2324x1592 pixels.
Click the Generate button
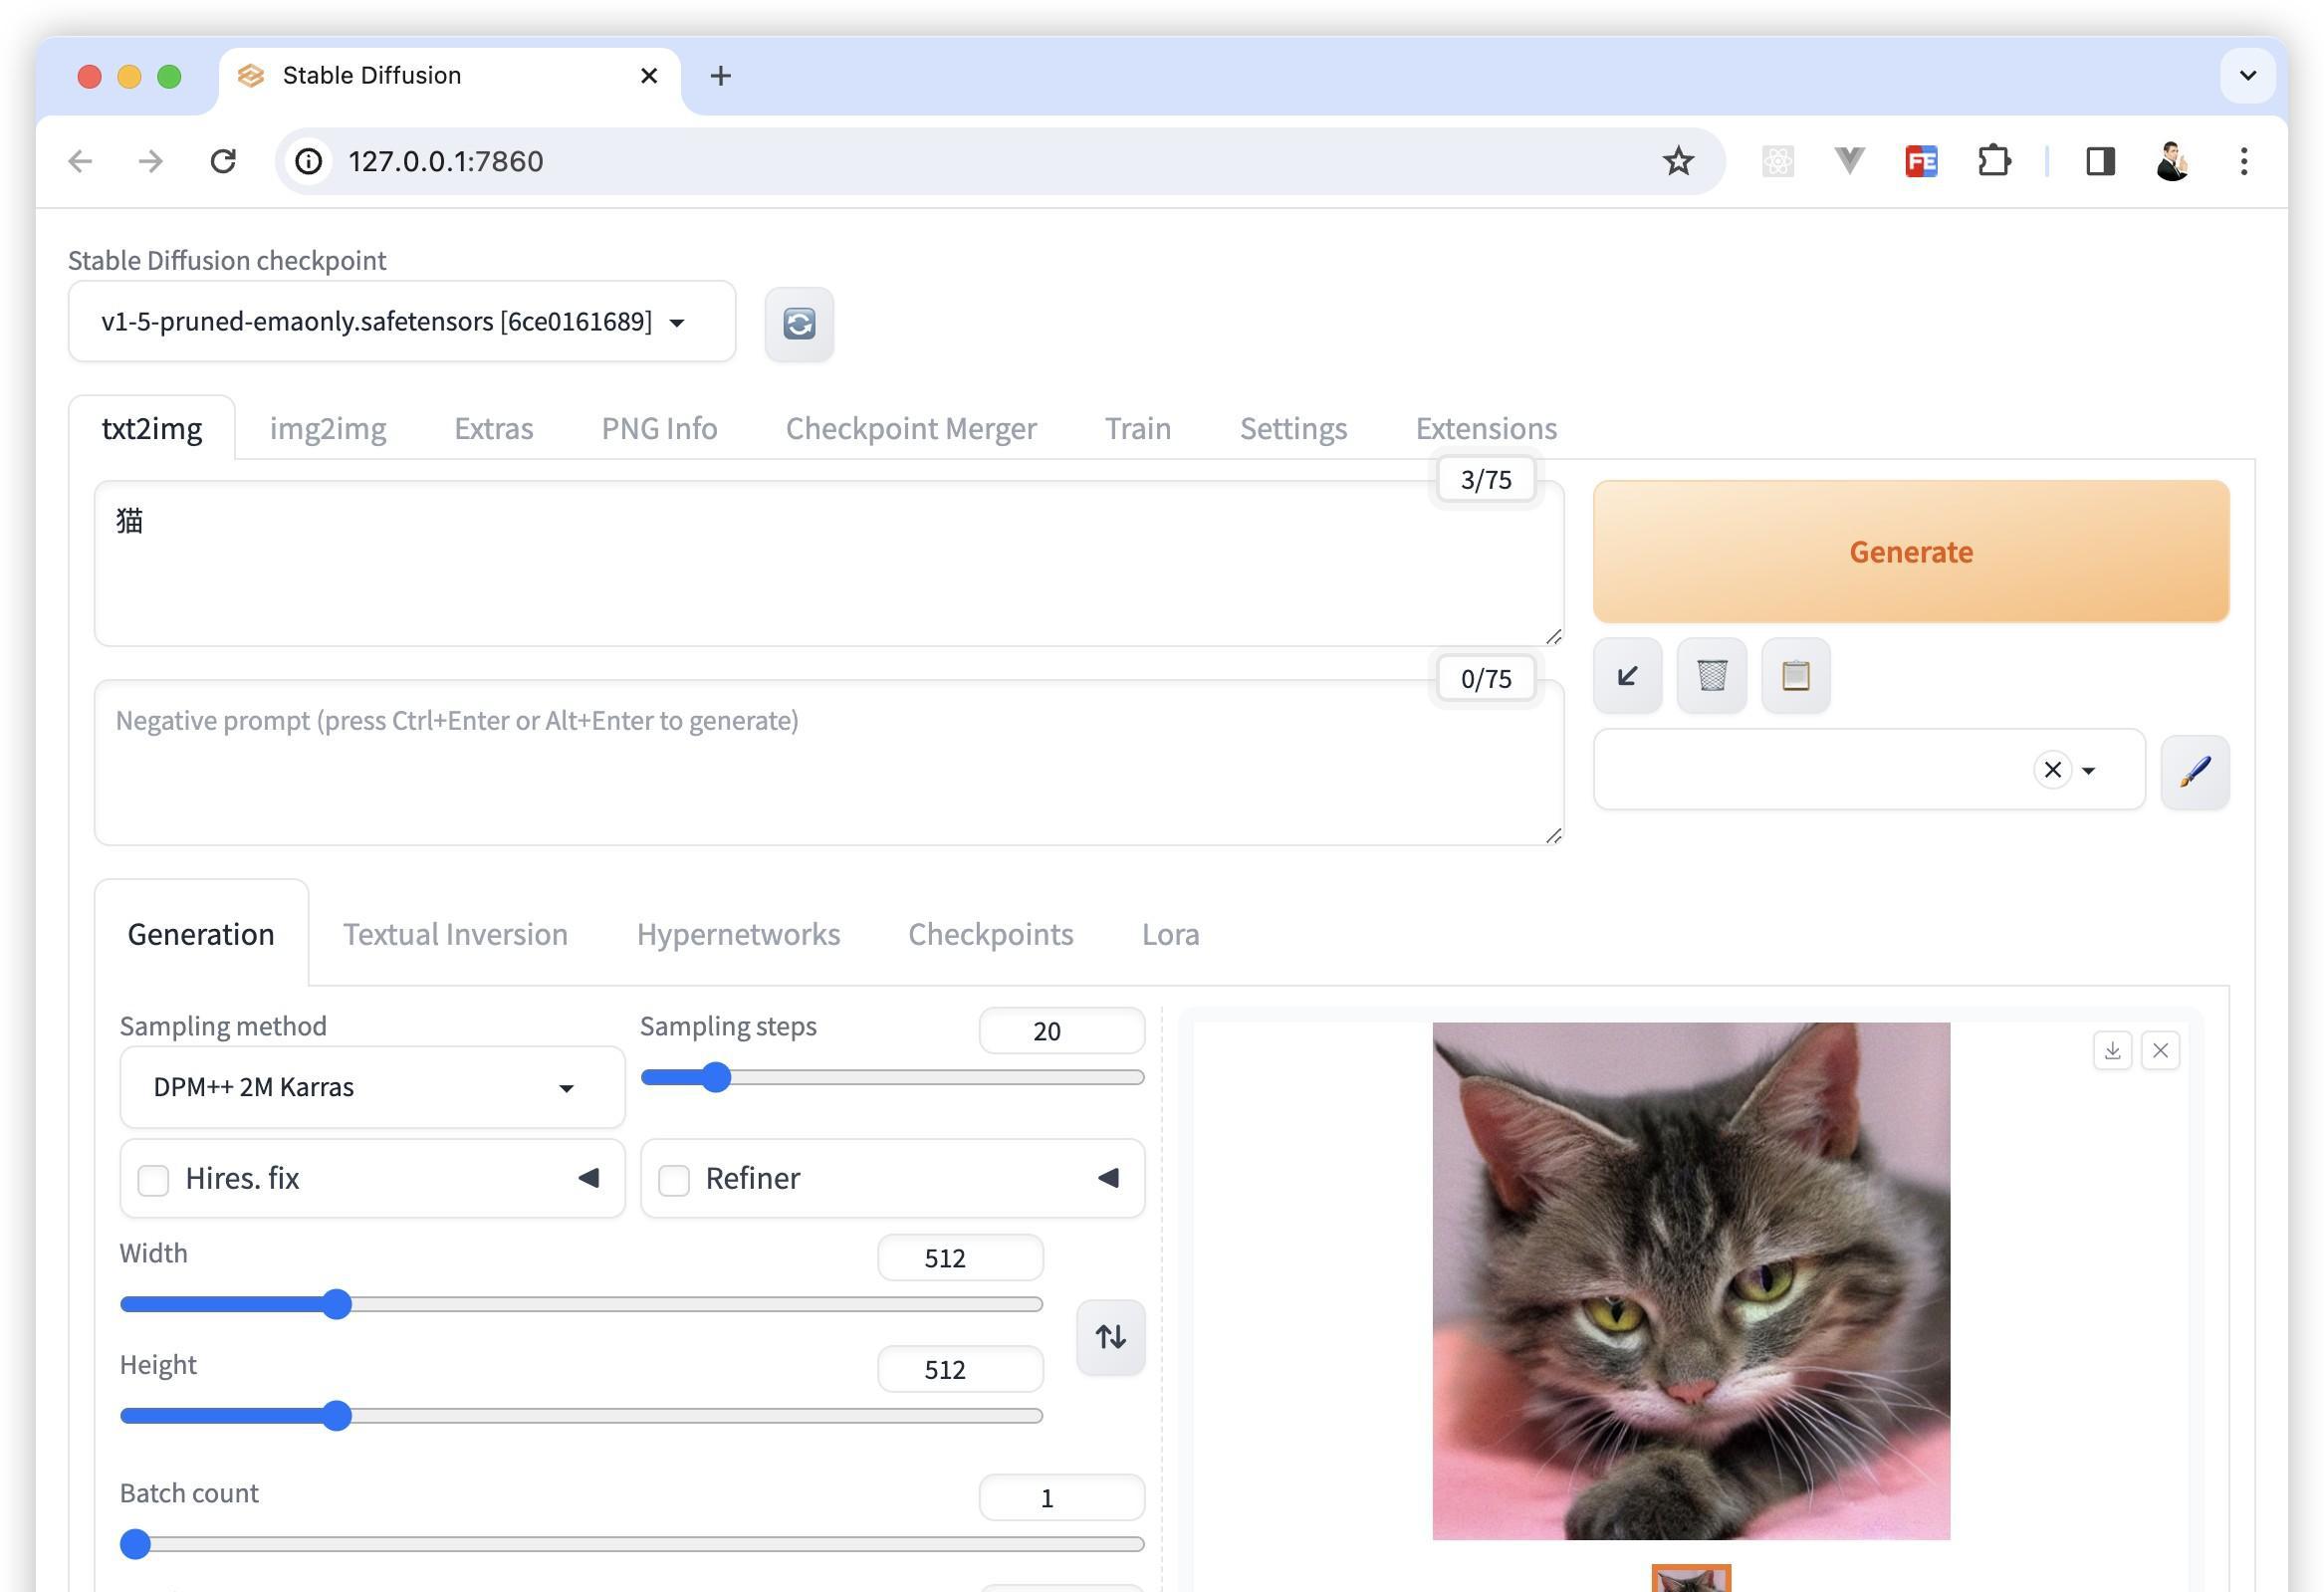coord(1910,551)
